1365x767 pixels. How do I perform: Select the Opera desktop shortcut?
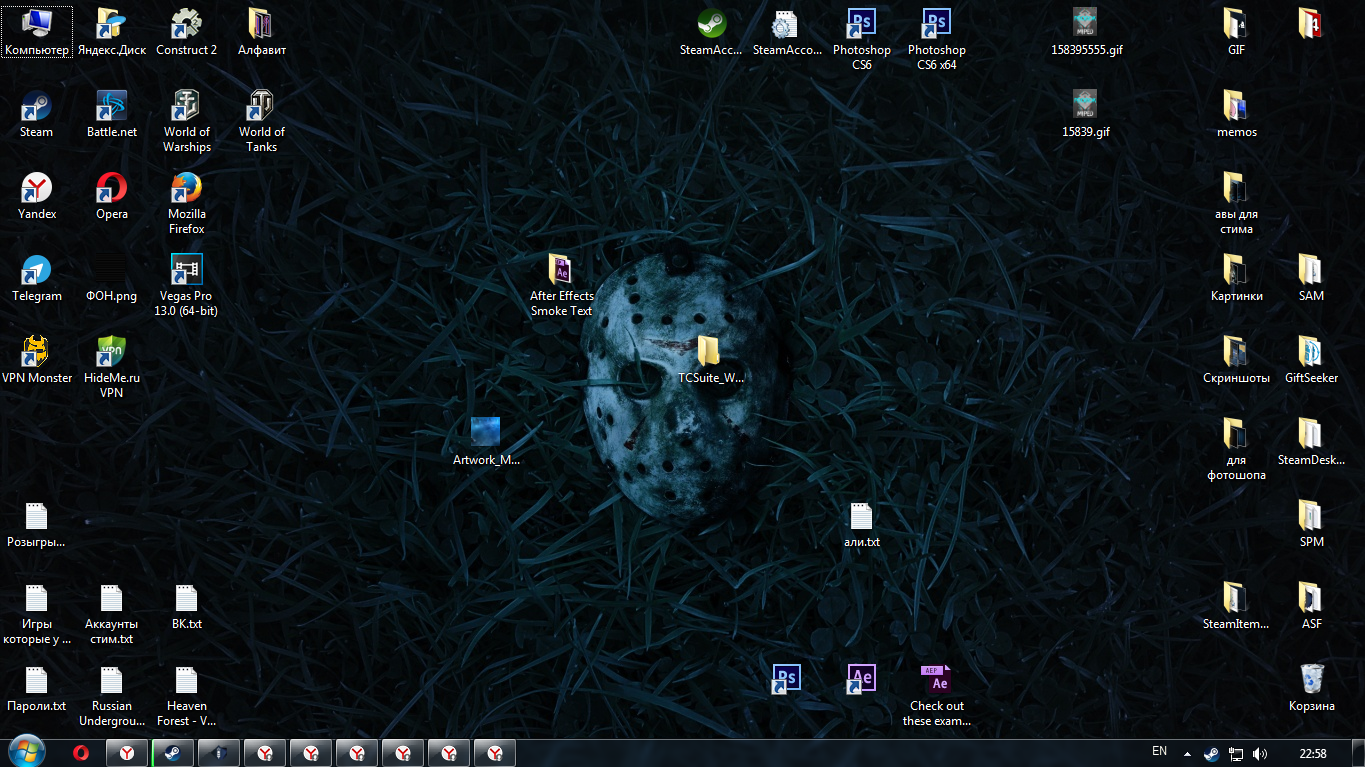112,196
